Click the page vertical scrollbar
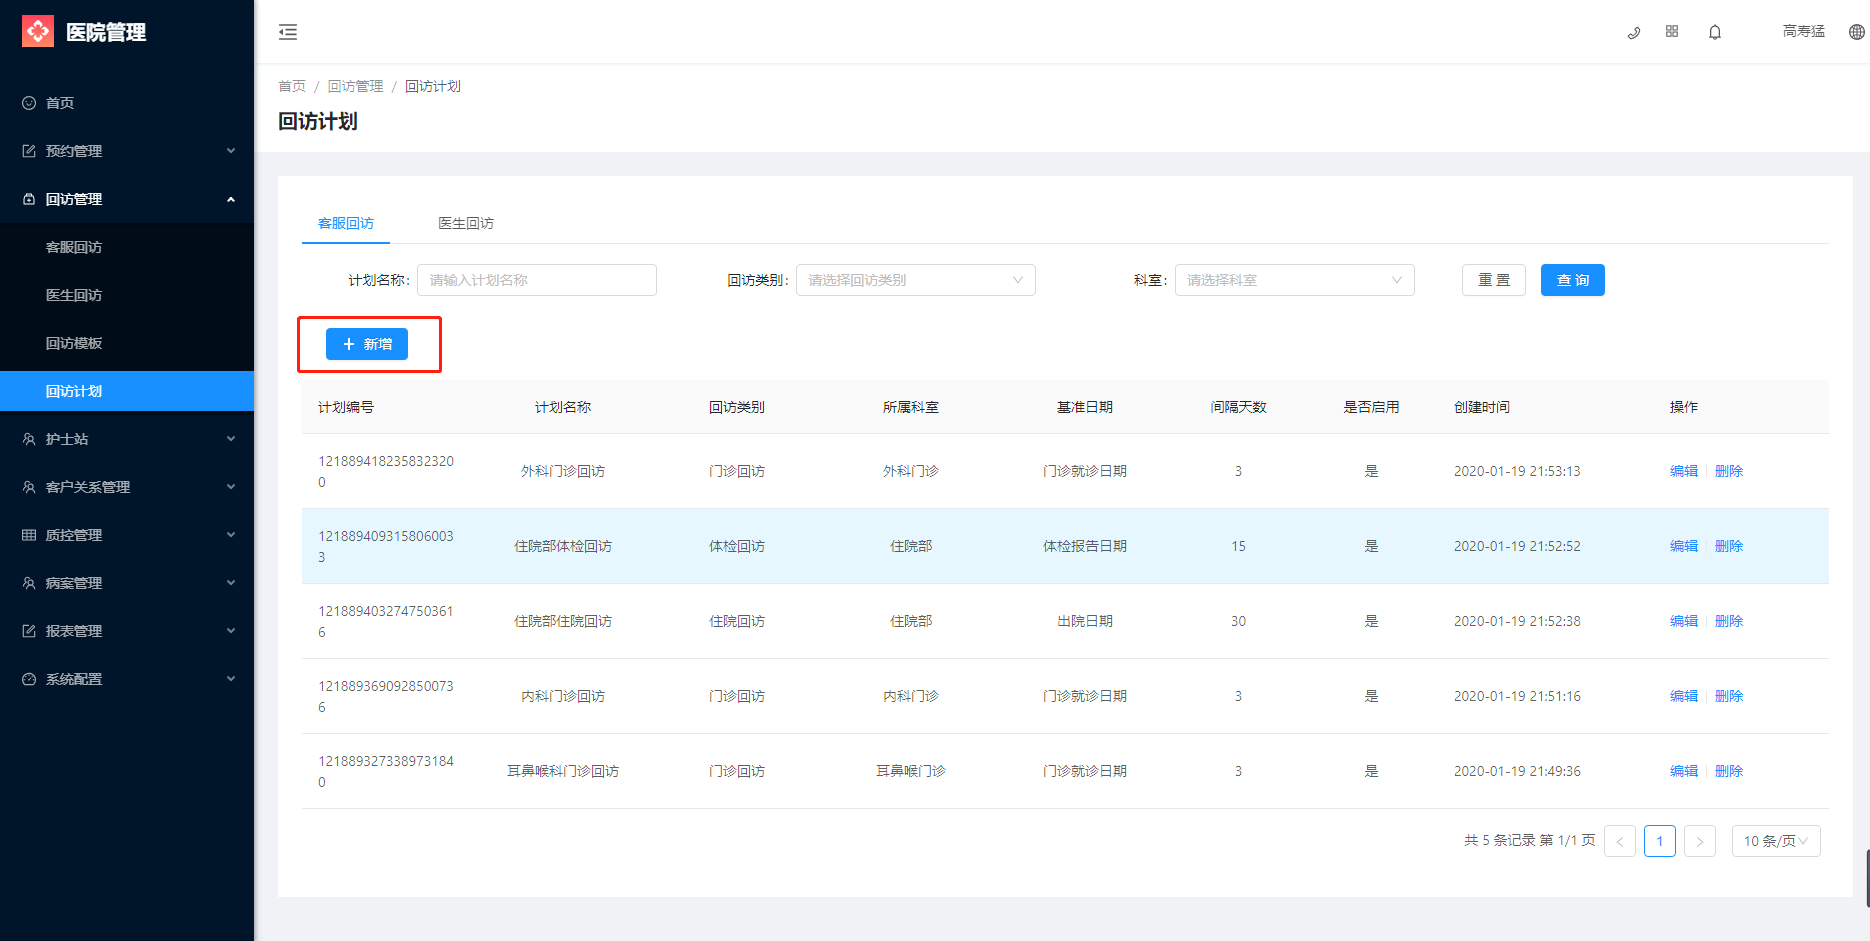 coord(1867,878)
